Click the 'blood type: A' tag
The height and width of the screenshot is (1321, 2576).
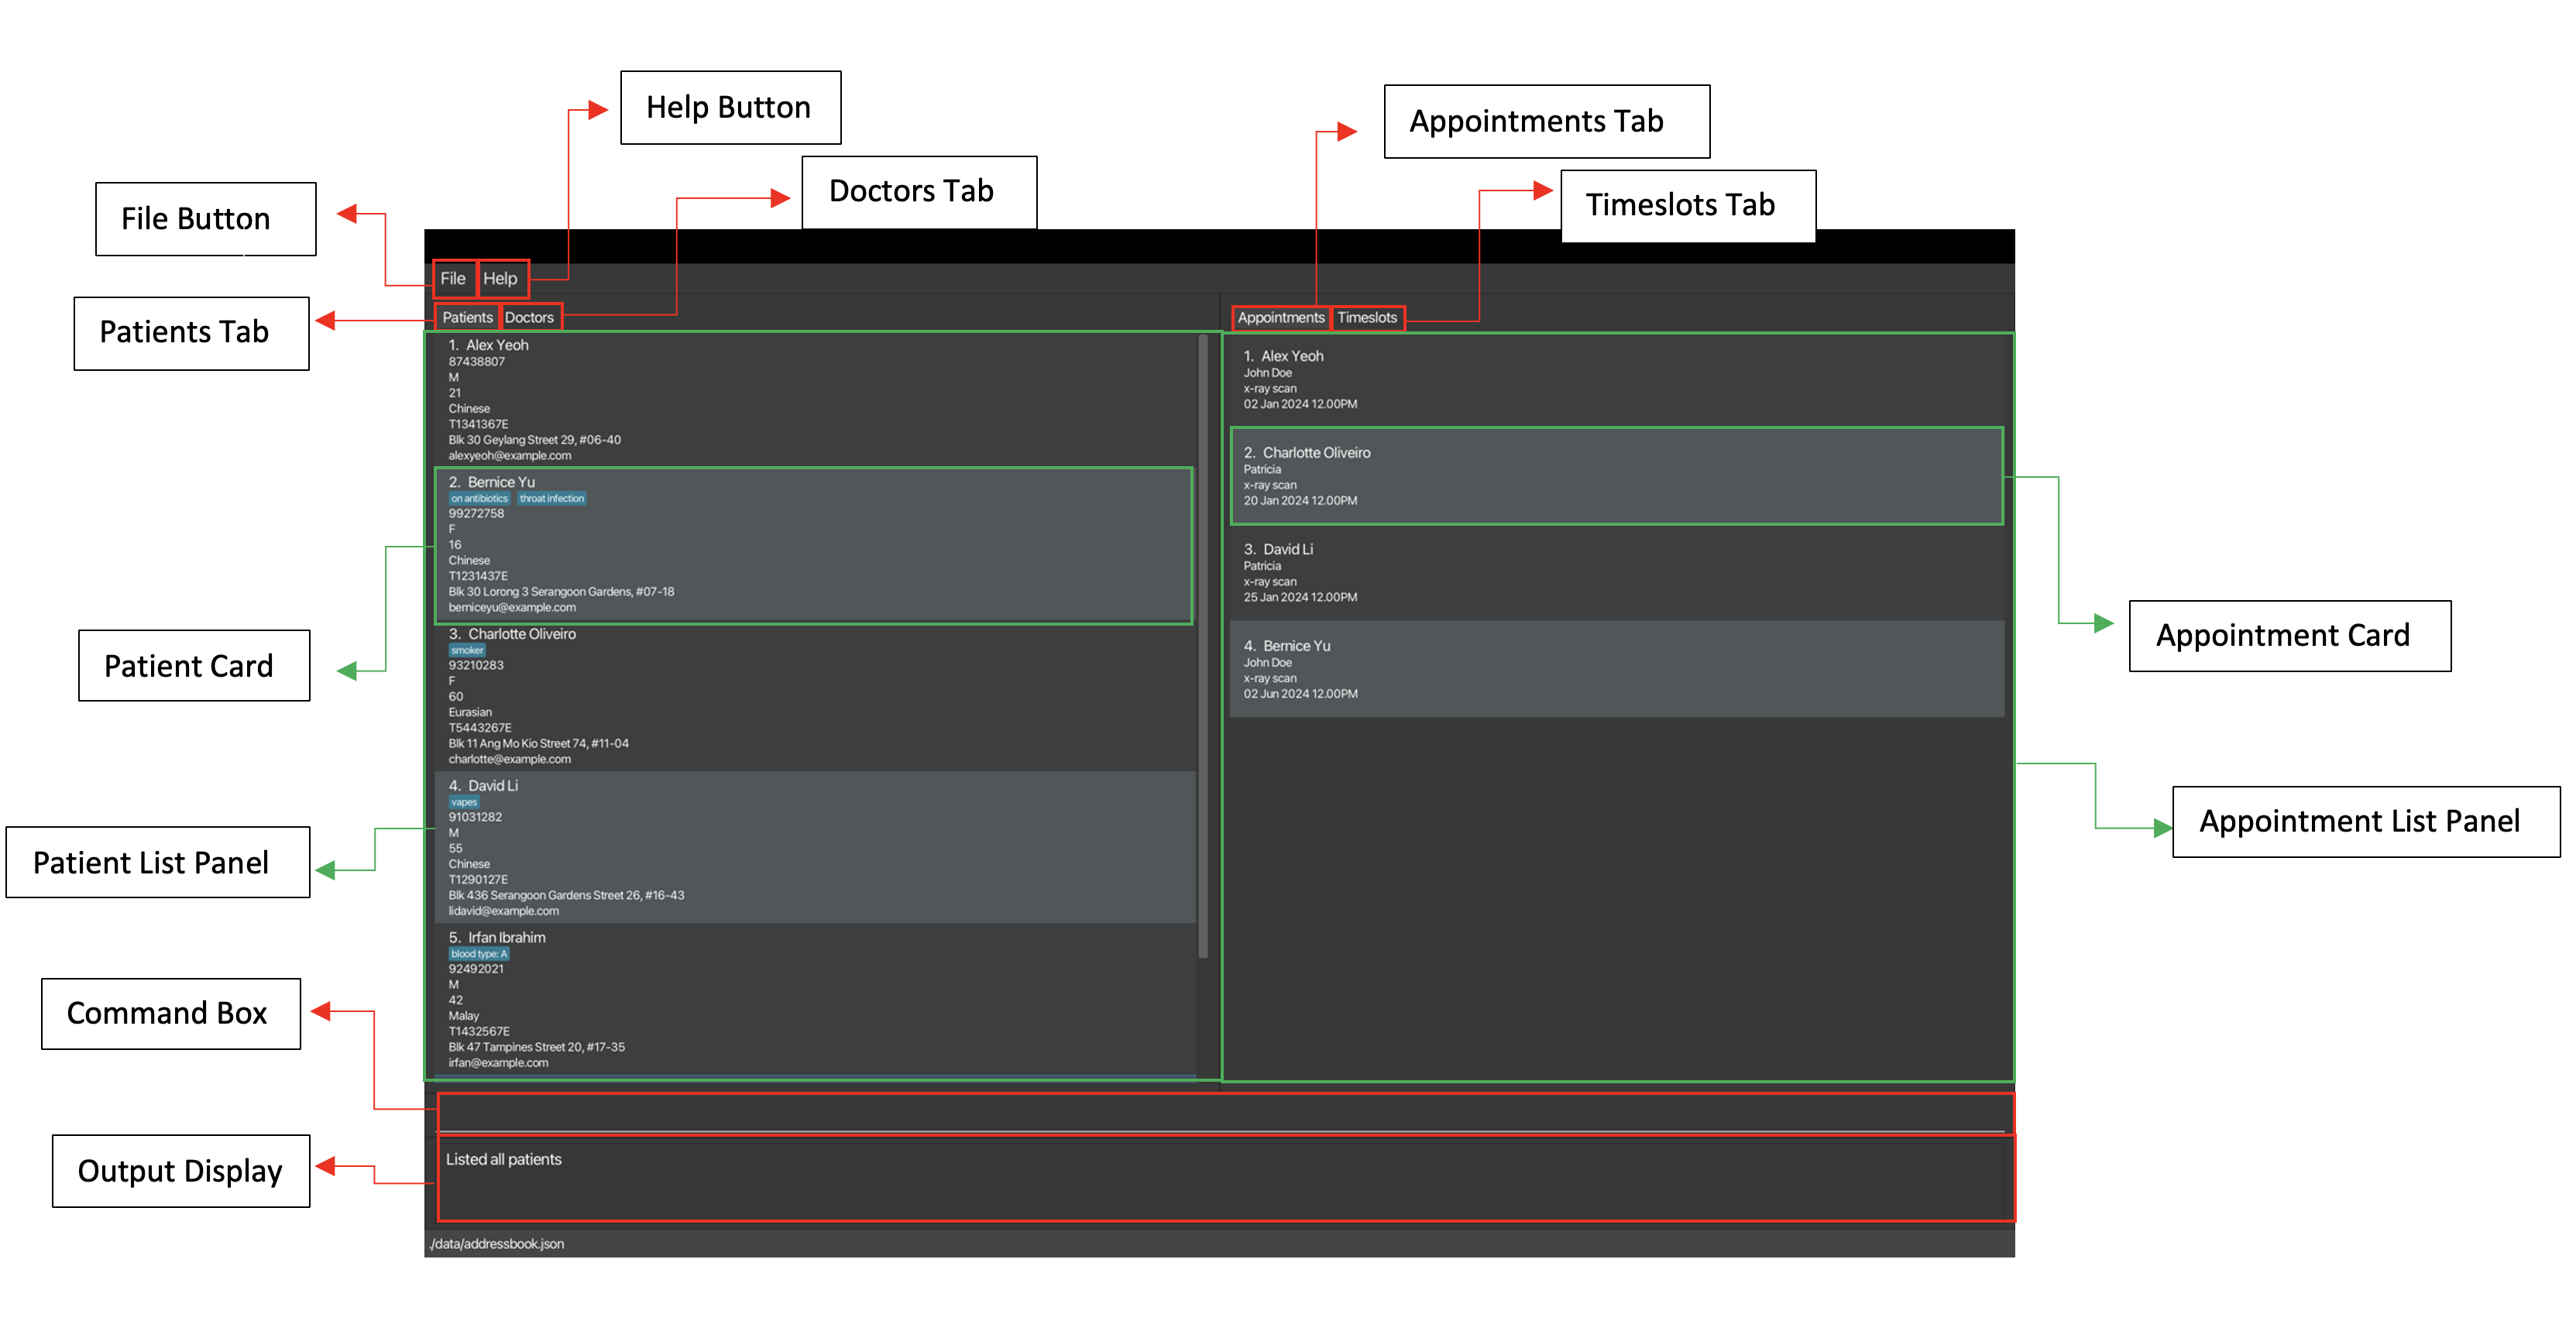coord(479,954)
